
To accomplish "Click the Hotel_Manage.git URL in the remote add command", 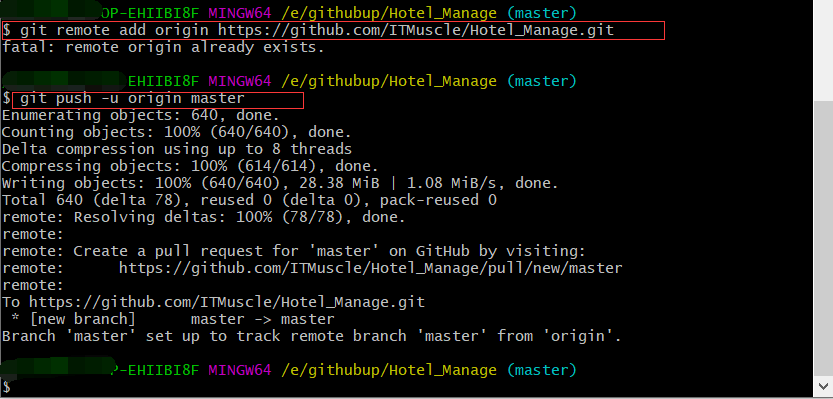I will (415, 30).
